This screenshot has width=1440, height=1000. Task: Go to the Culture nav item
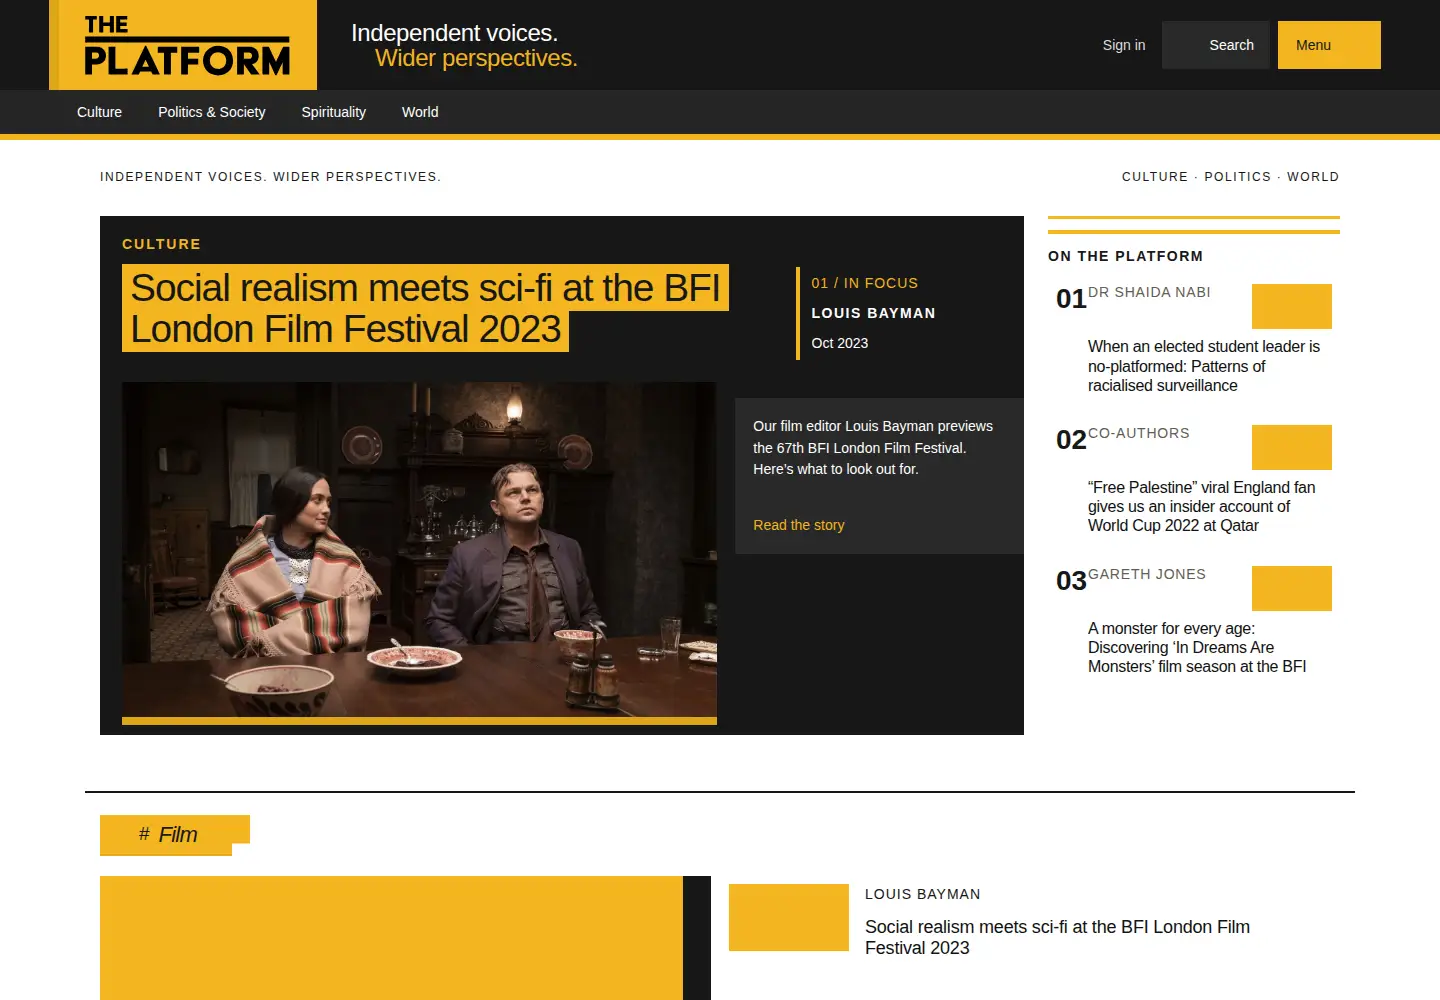coord(99,112)
